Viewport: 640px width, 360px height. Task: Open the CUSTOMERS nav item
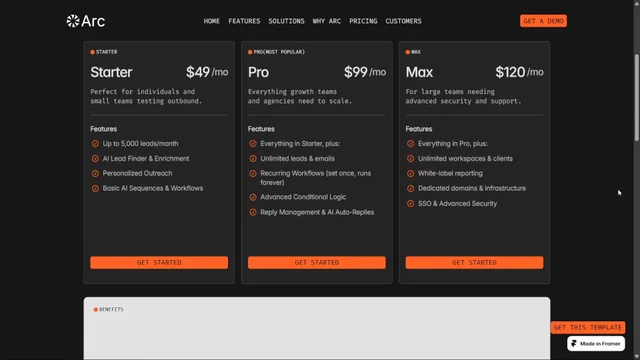pyautogui.click(x=403, y=21)
